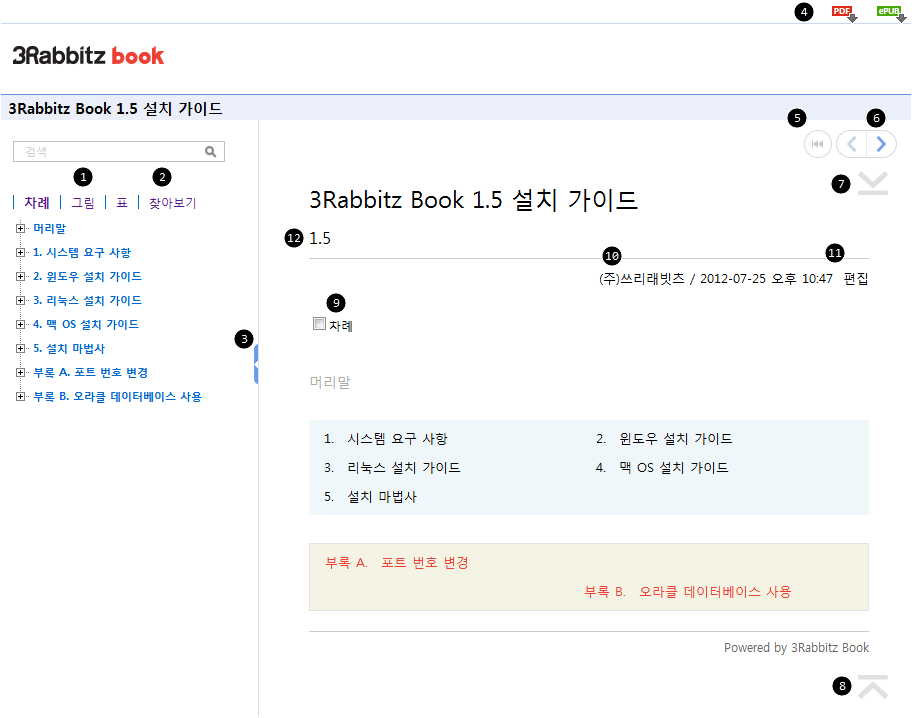The width and height of the screenshot is (912, 718).
Task: Collapse the sidebar with the splitter handle
Action: (x=256, y=364)
